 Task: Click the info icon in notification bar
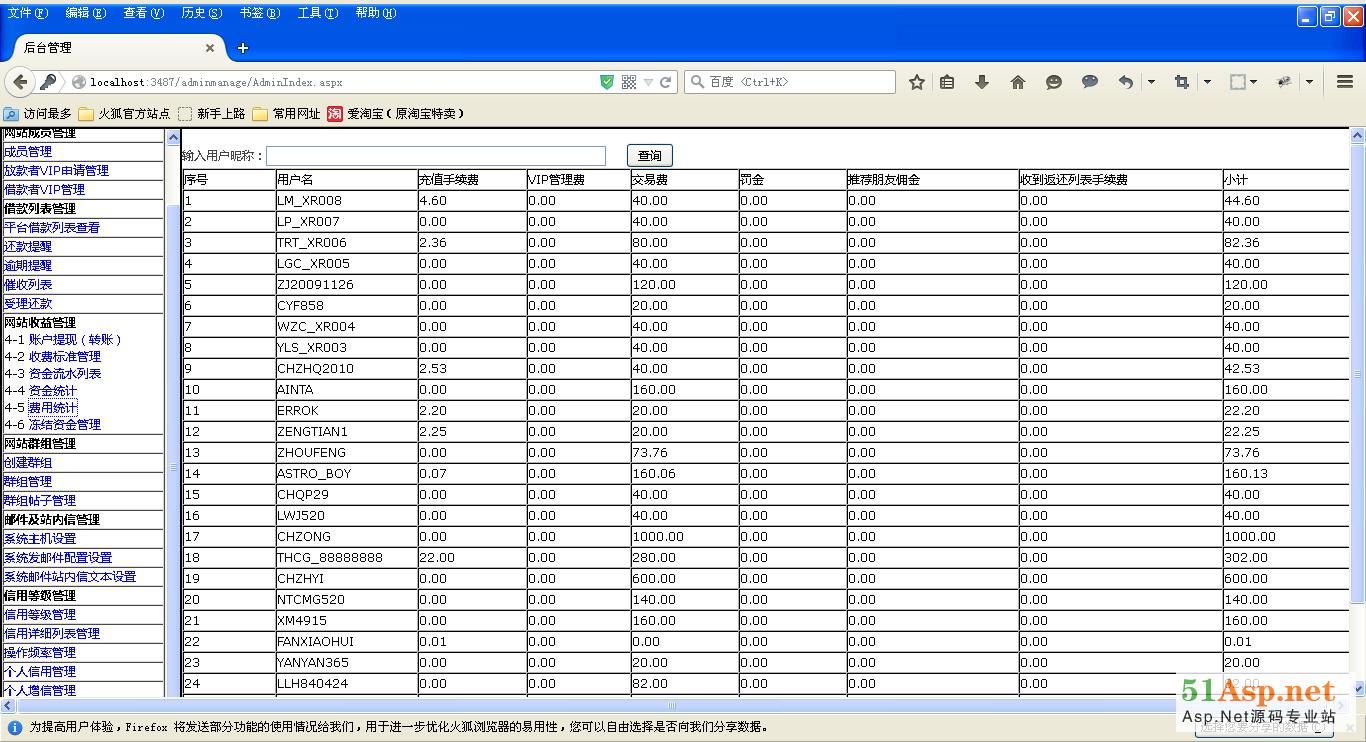click(x=14, y=728)
